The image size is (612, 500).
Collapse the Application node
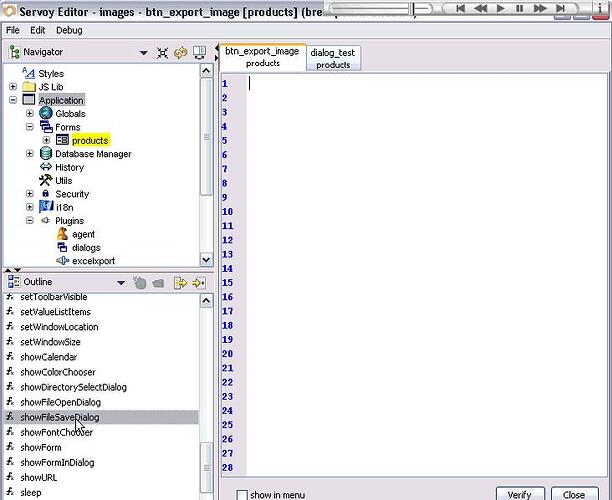(13, 100)
